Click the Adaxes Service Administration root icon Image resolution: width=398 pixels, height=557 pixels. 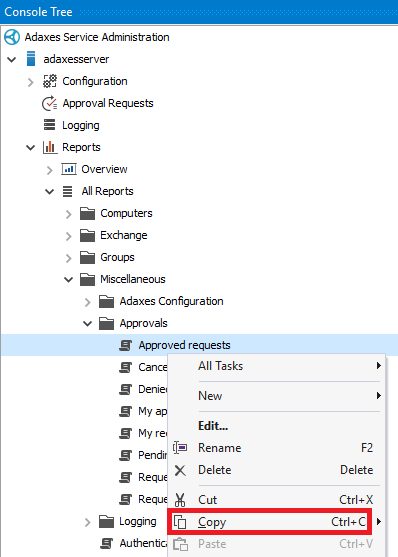[x=12, y=37]
